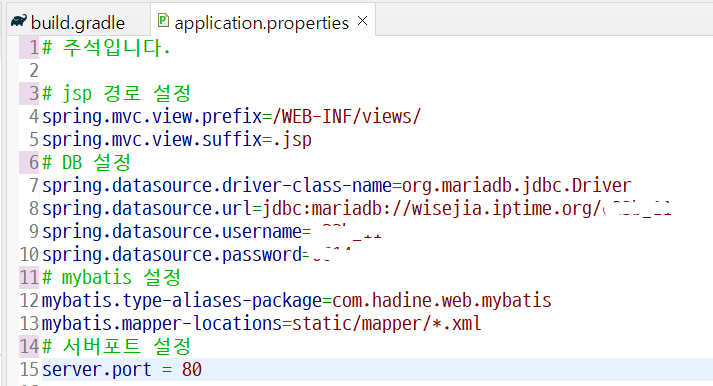Close the application.properties tab
The height and width of the screenshot is (386, 713).
[362, 20]
